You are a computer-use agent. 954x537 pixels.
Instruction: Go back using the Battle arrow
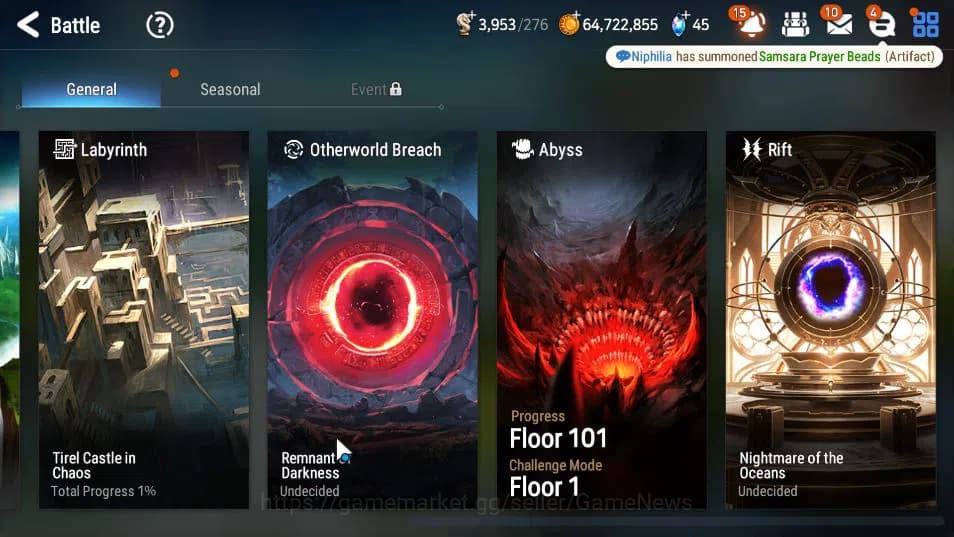click(29, 25)
